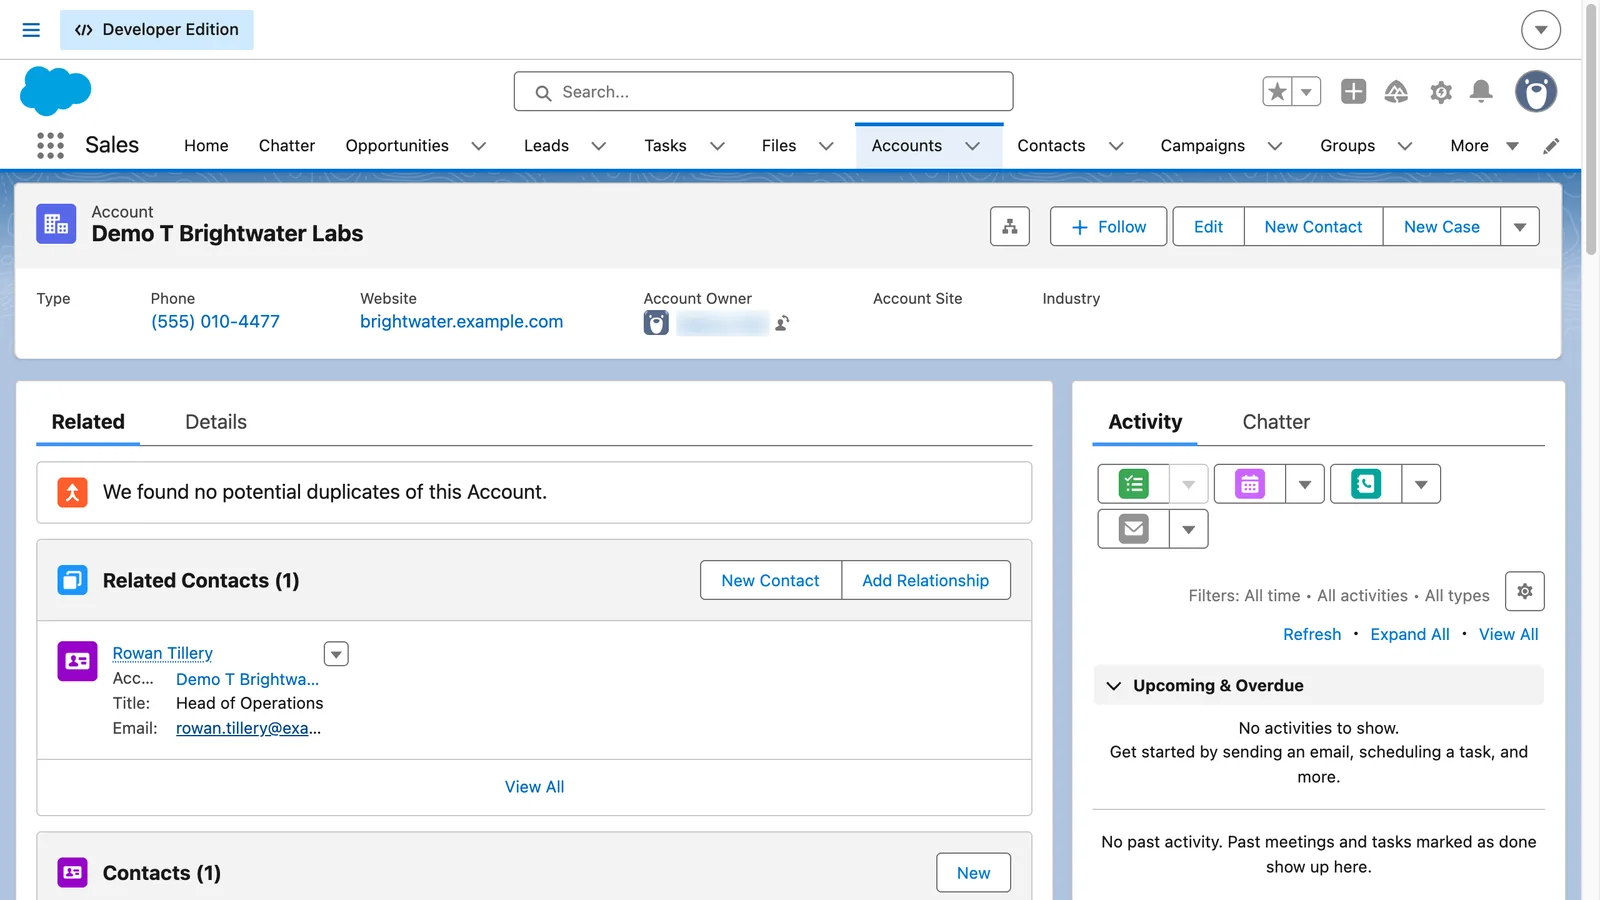Open the top-right circular dropdown arrow
The image size is (1600, 900).
click(1541, 30)
